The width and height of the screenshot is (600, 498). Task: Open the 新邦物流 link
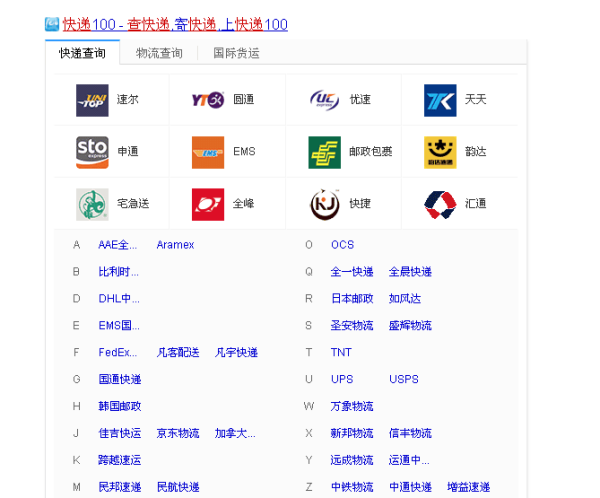pyautogui.click(x=352, y=433)
